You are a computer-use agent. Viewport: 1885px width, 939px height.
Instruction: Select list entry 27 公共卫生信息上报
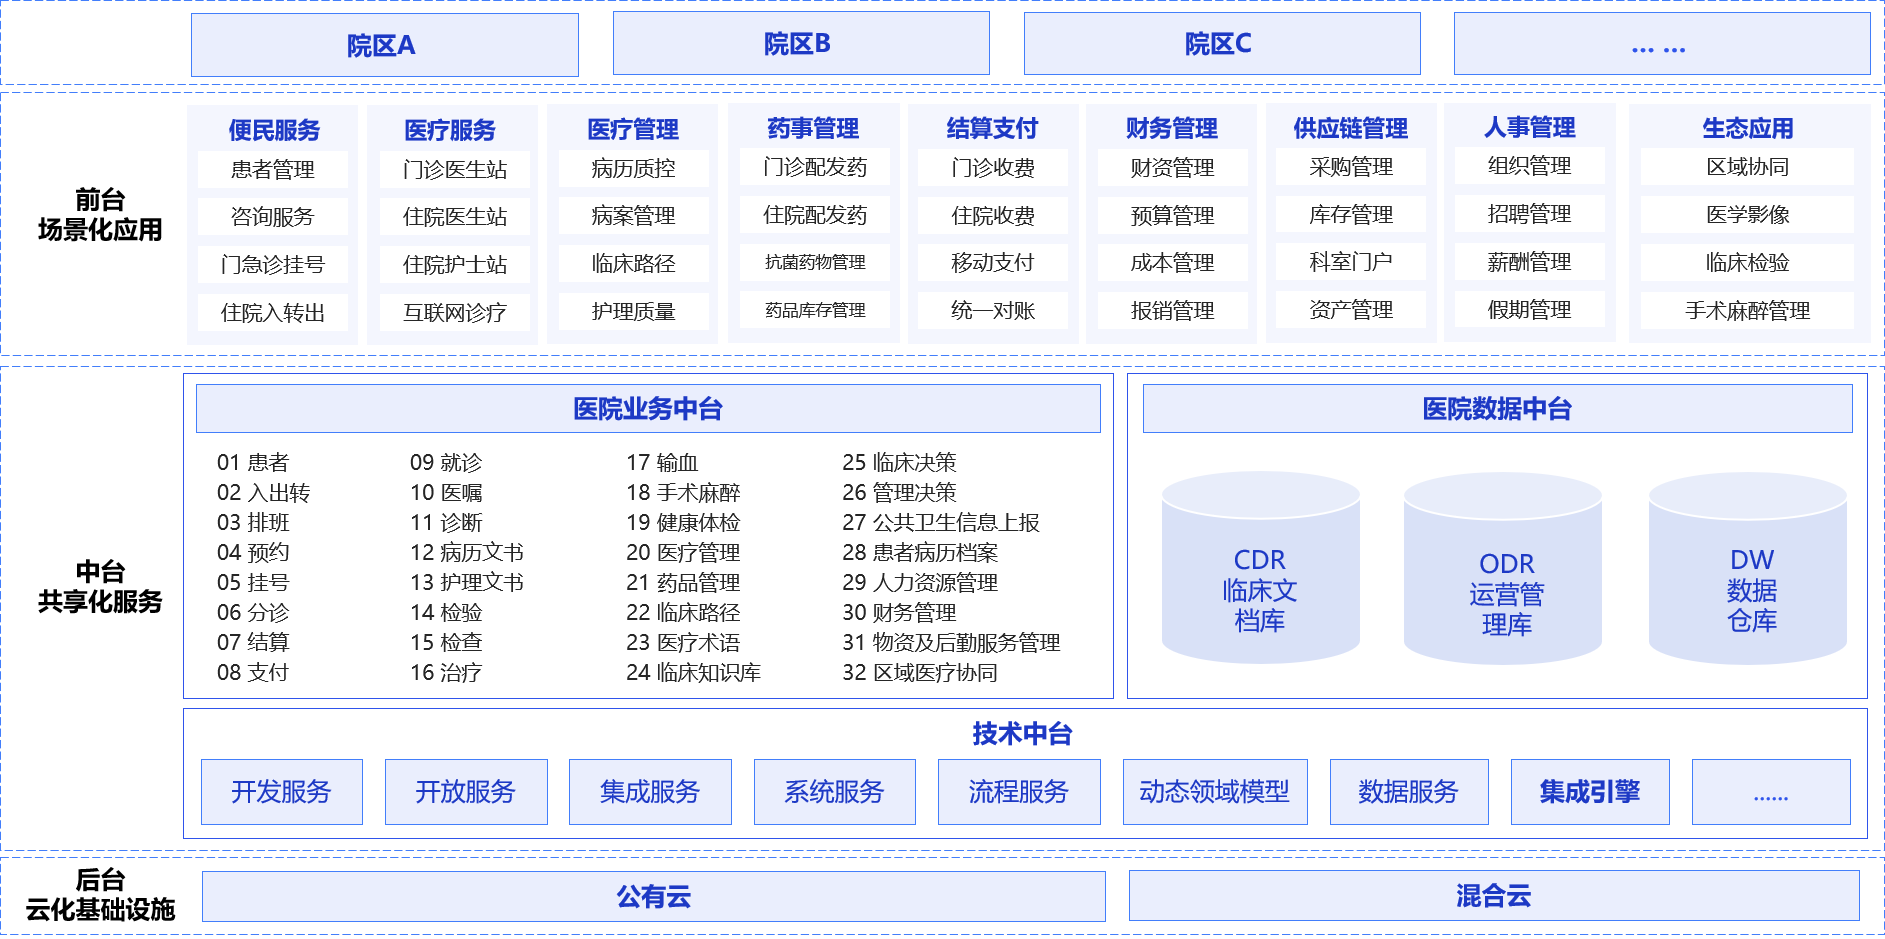tap(940, 522)
